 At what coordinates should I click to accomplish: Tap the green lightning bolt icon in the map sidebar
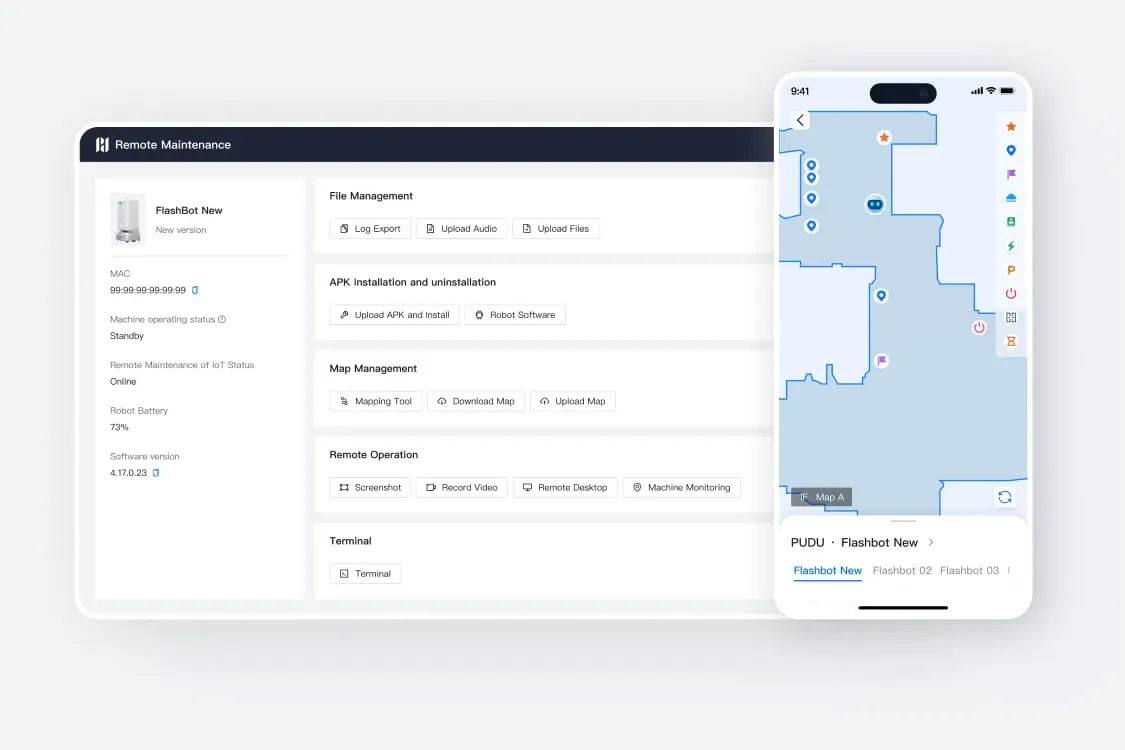click(x=1011, y=246)
